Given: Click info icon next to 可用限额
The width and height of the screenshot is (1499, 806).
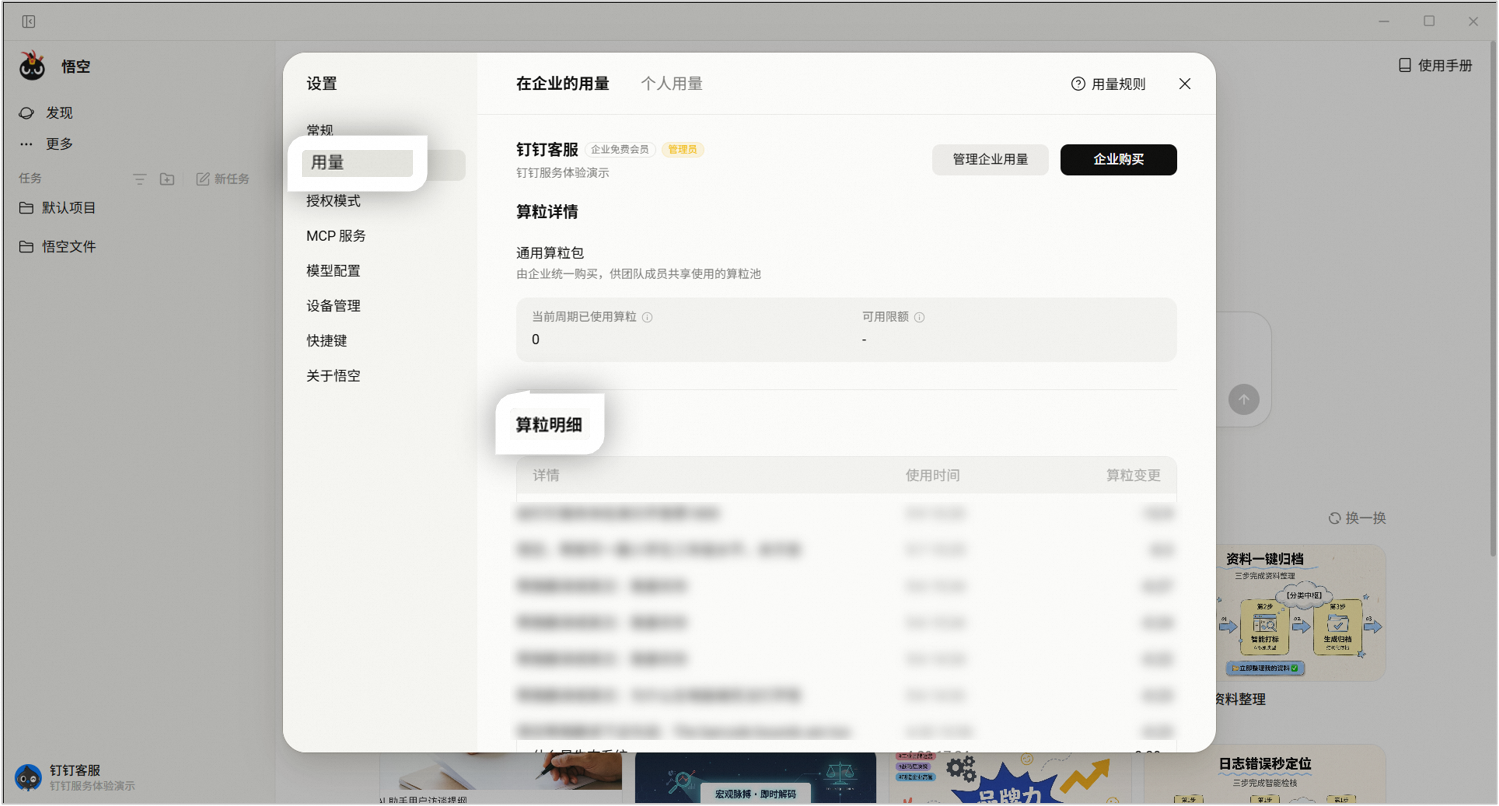Looking at the screenshot, I should pyautogui.click(x=919, y=318).
